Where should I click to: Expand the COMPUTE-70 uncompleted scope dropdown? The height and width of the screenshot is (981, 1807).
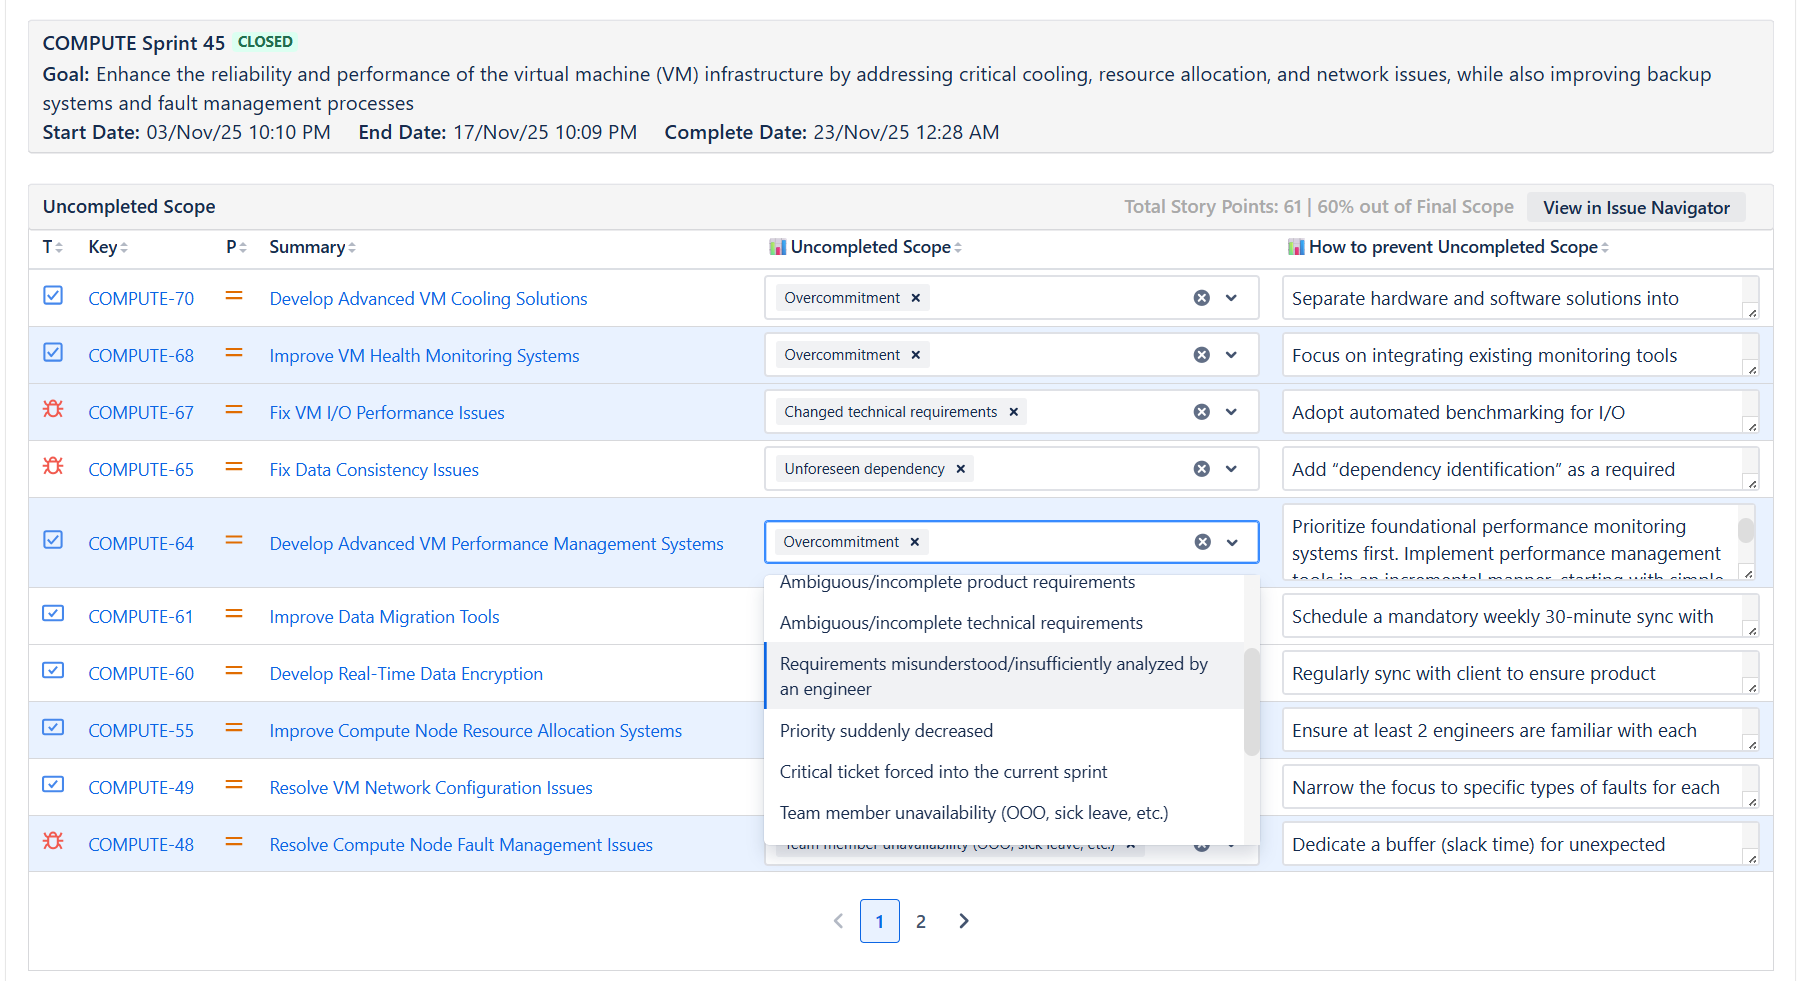coord(1231,298)
